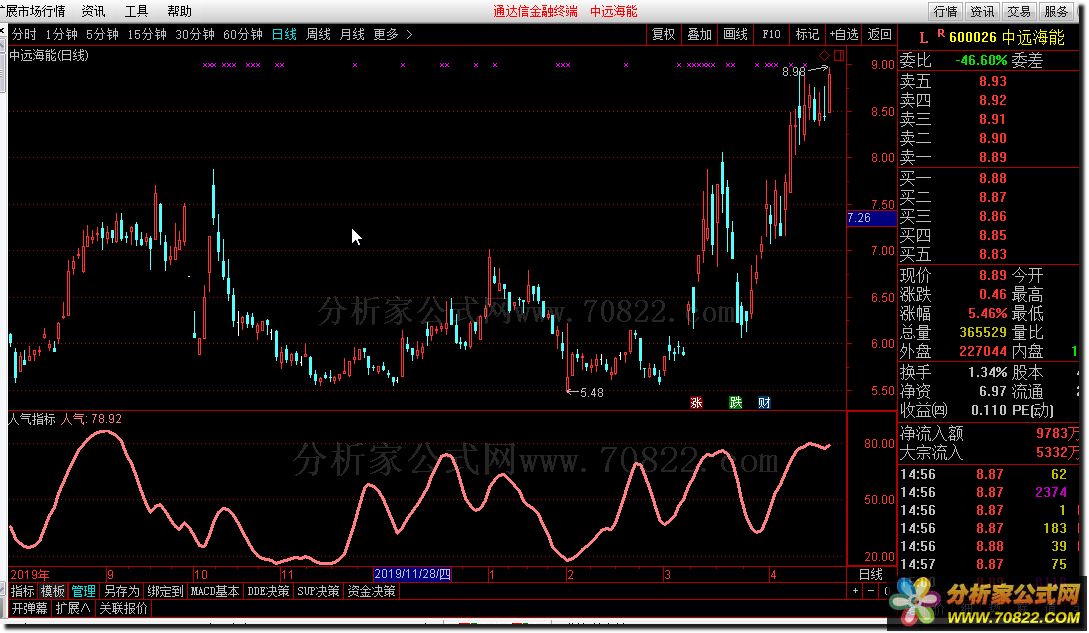This screenshot has width=1089, height=633.
Task: Click the 买五 8.83 quote row
Action: tap(989, 254)
